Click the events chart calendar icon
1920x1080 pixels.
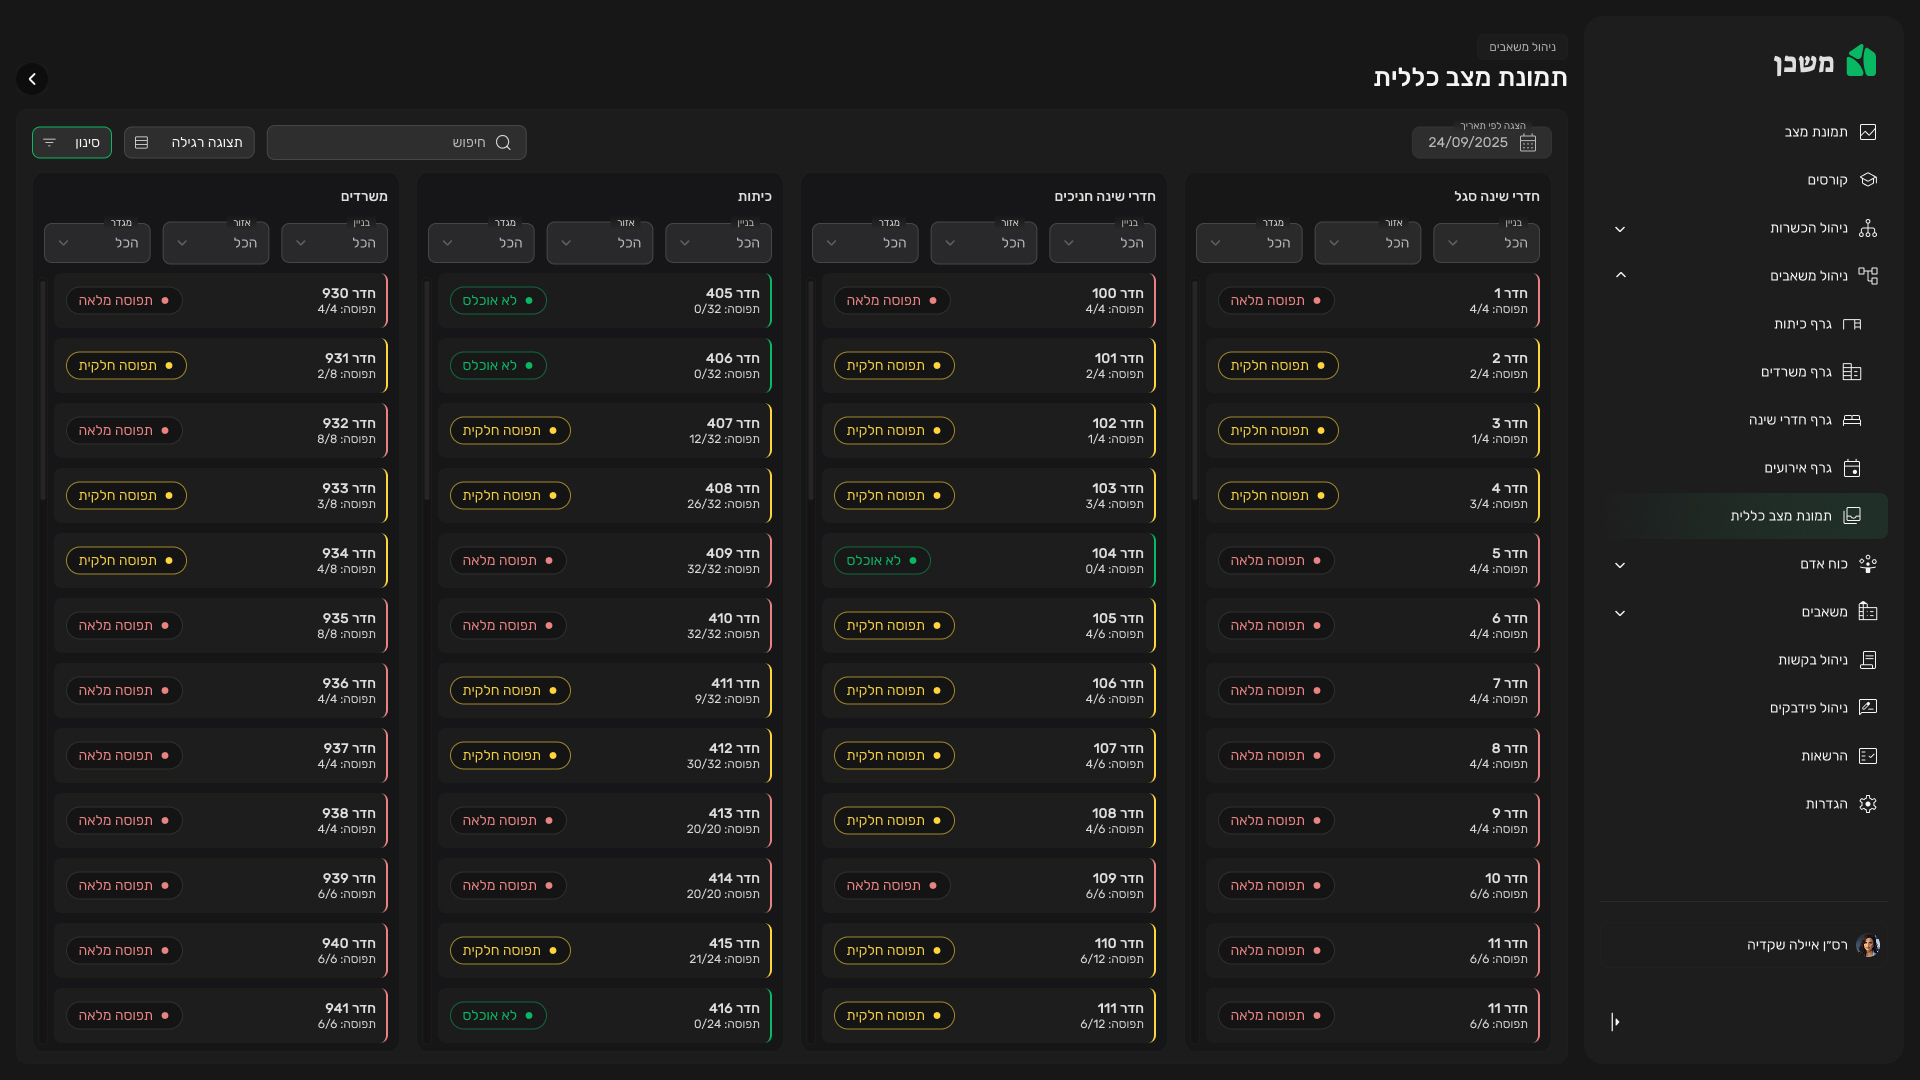tap(1852, 468)
